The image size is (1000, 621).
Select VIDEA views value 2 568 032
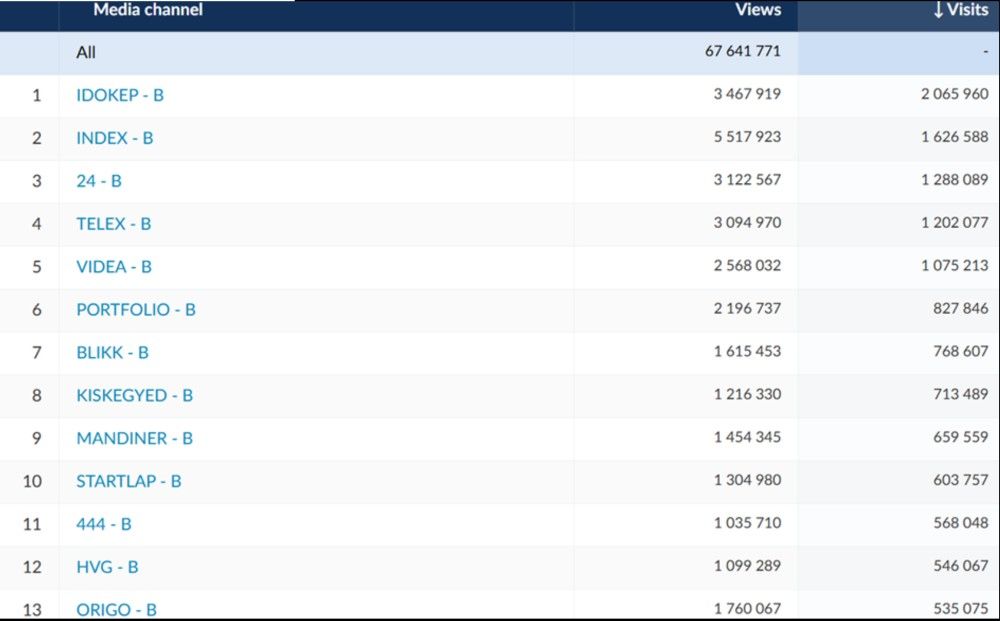(x=747, y=265)
